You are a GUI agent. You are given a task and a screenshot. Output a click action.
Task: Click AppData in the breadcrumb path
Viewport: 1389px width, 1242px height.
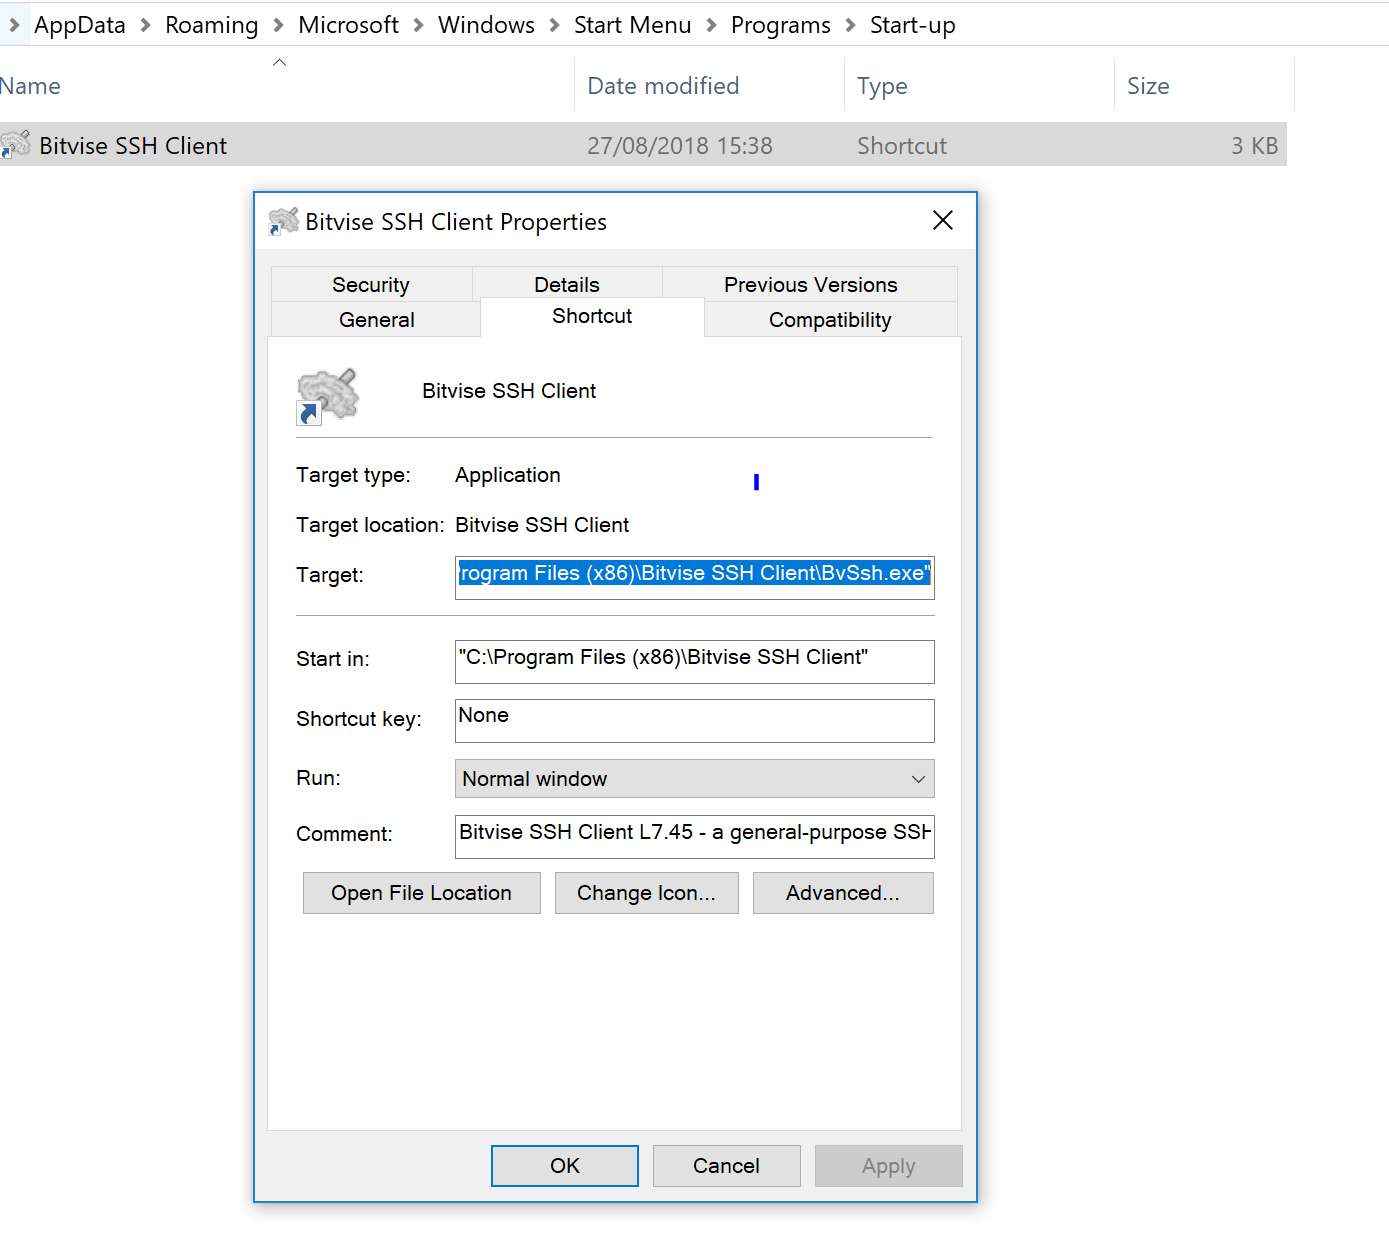coord(80,25)
